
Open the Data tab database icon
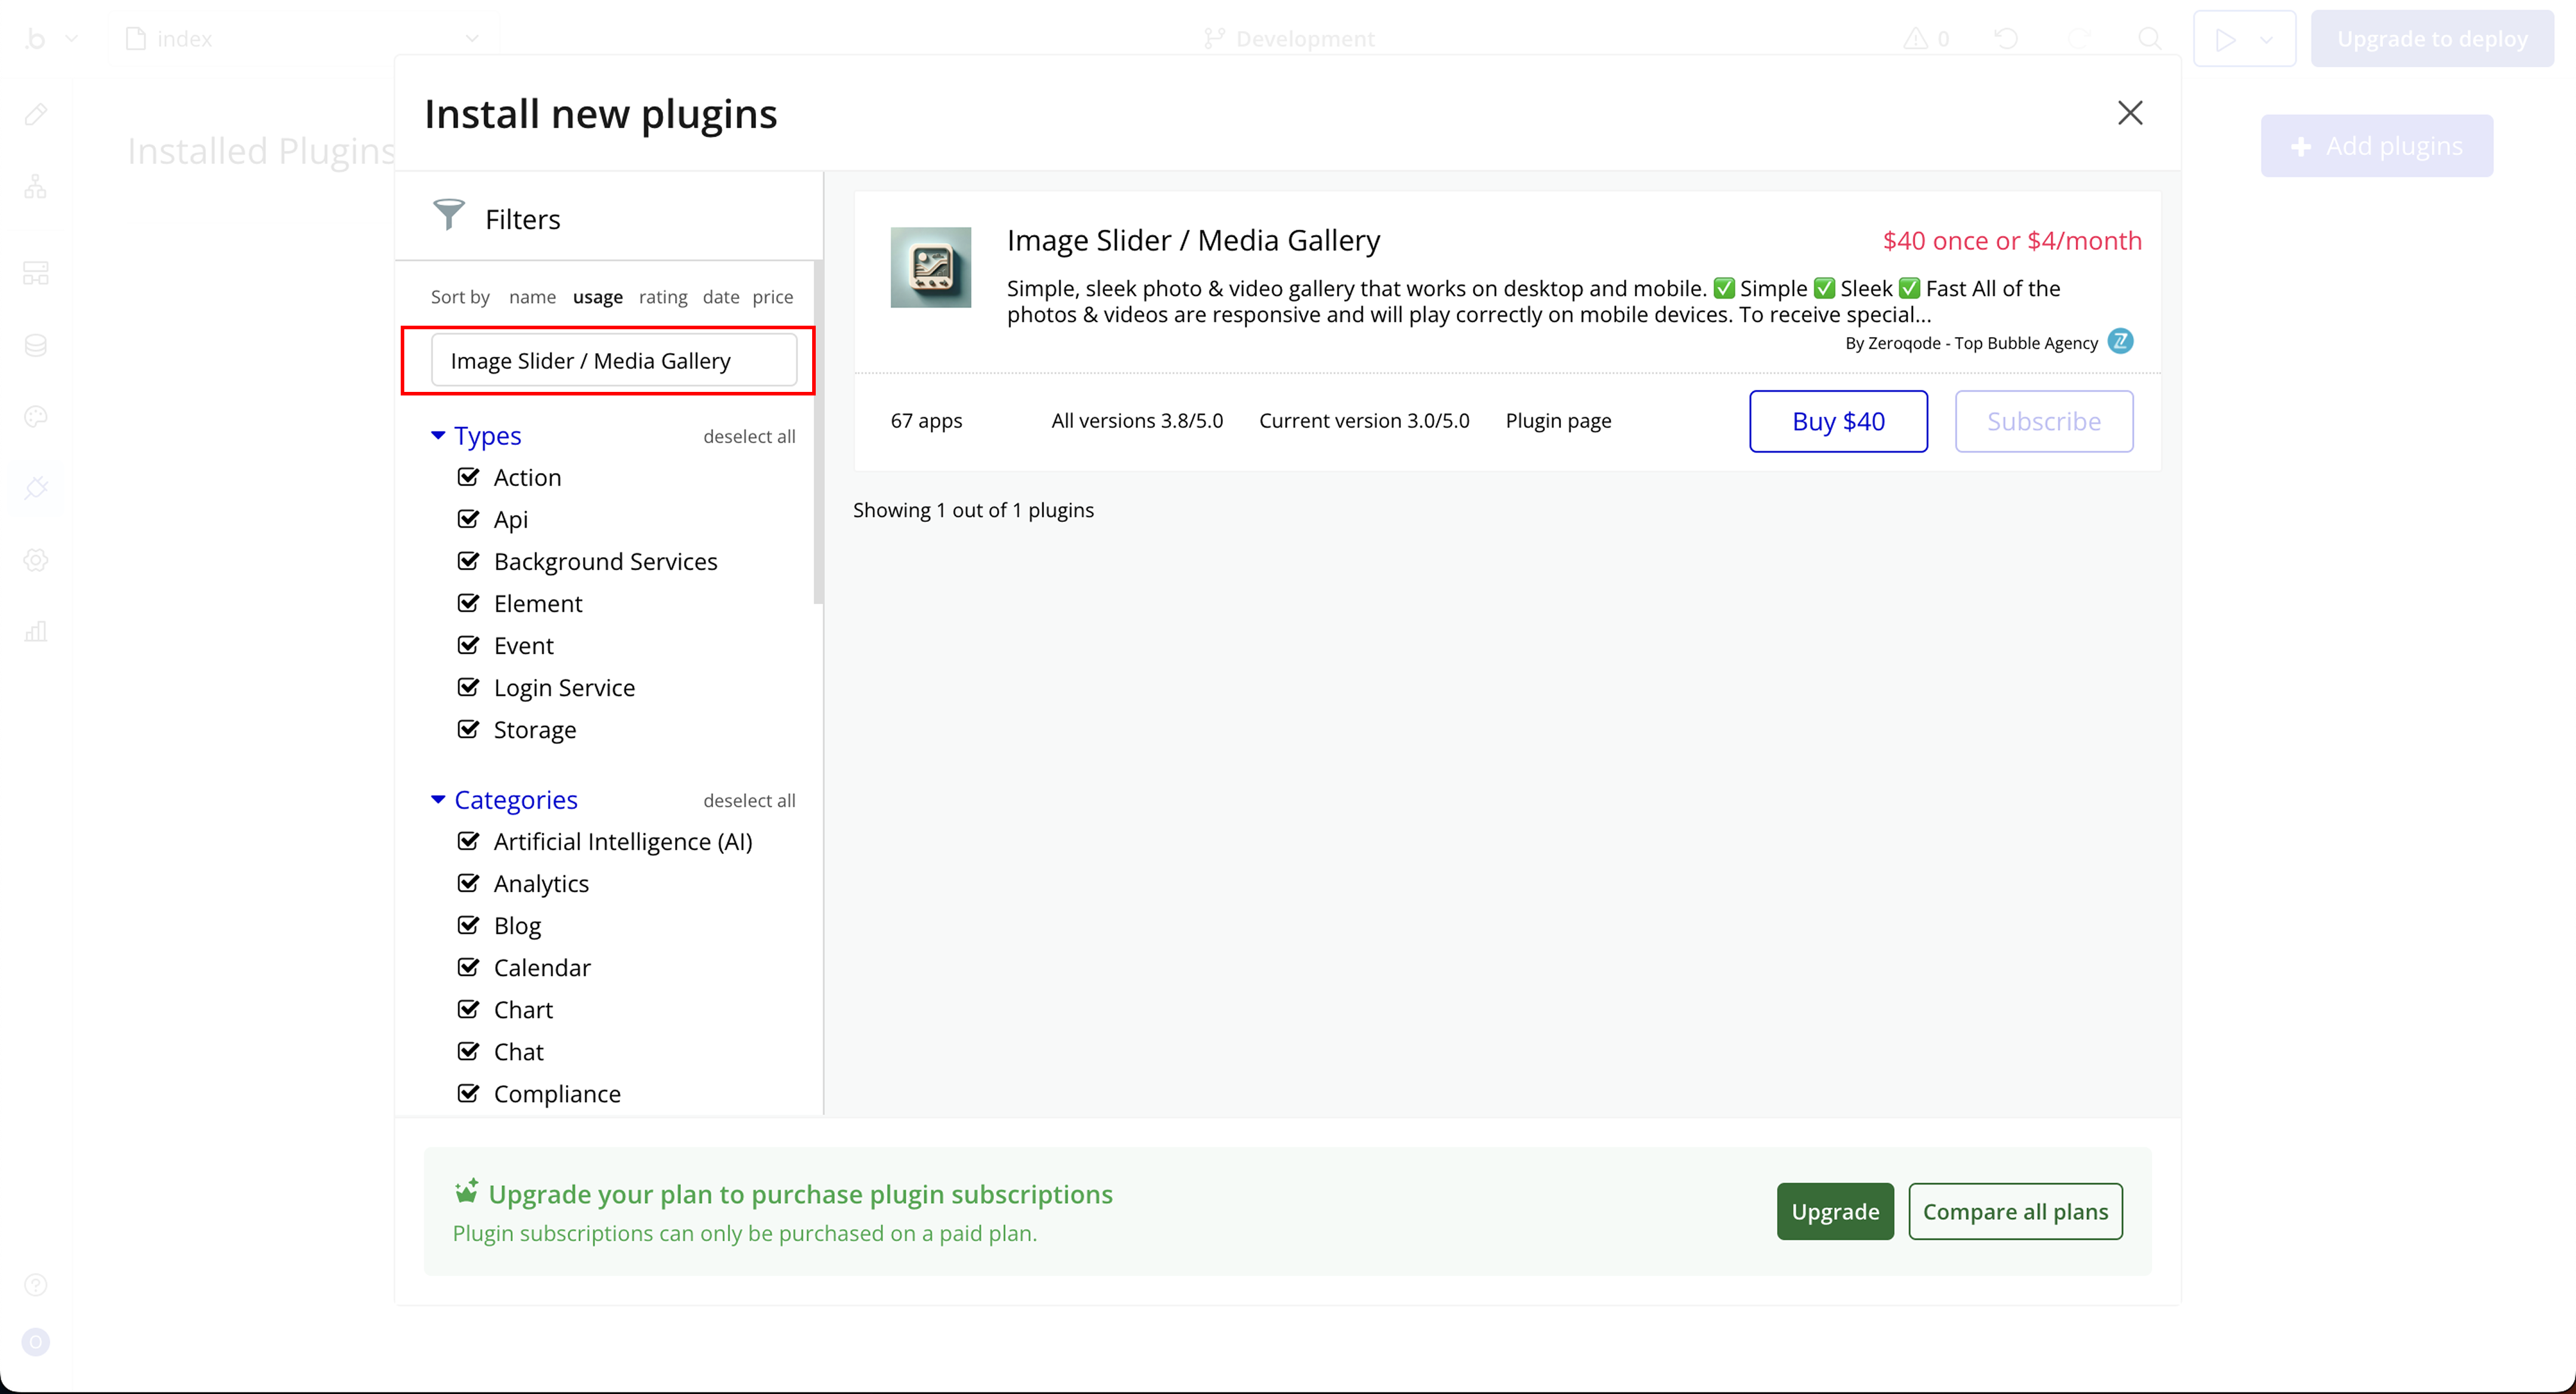coord(36,345)
